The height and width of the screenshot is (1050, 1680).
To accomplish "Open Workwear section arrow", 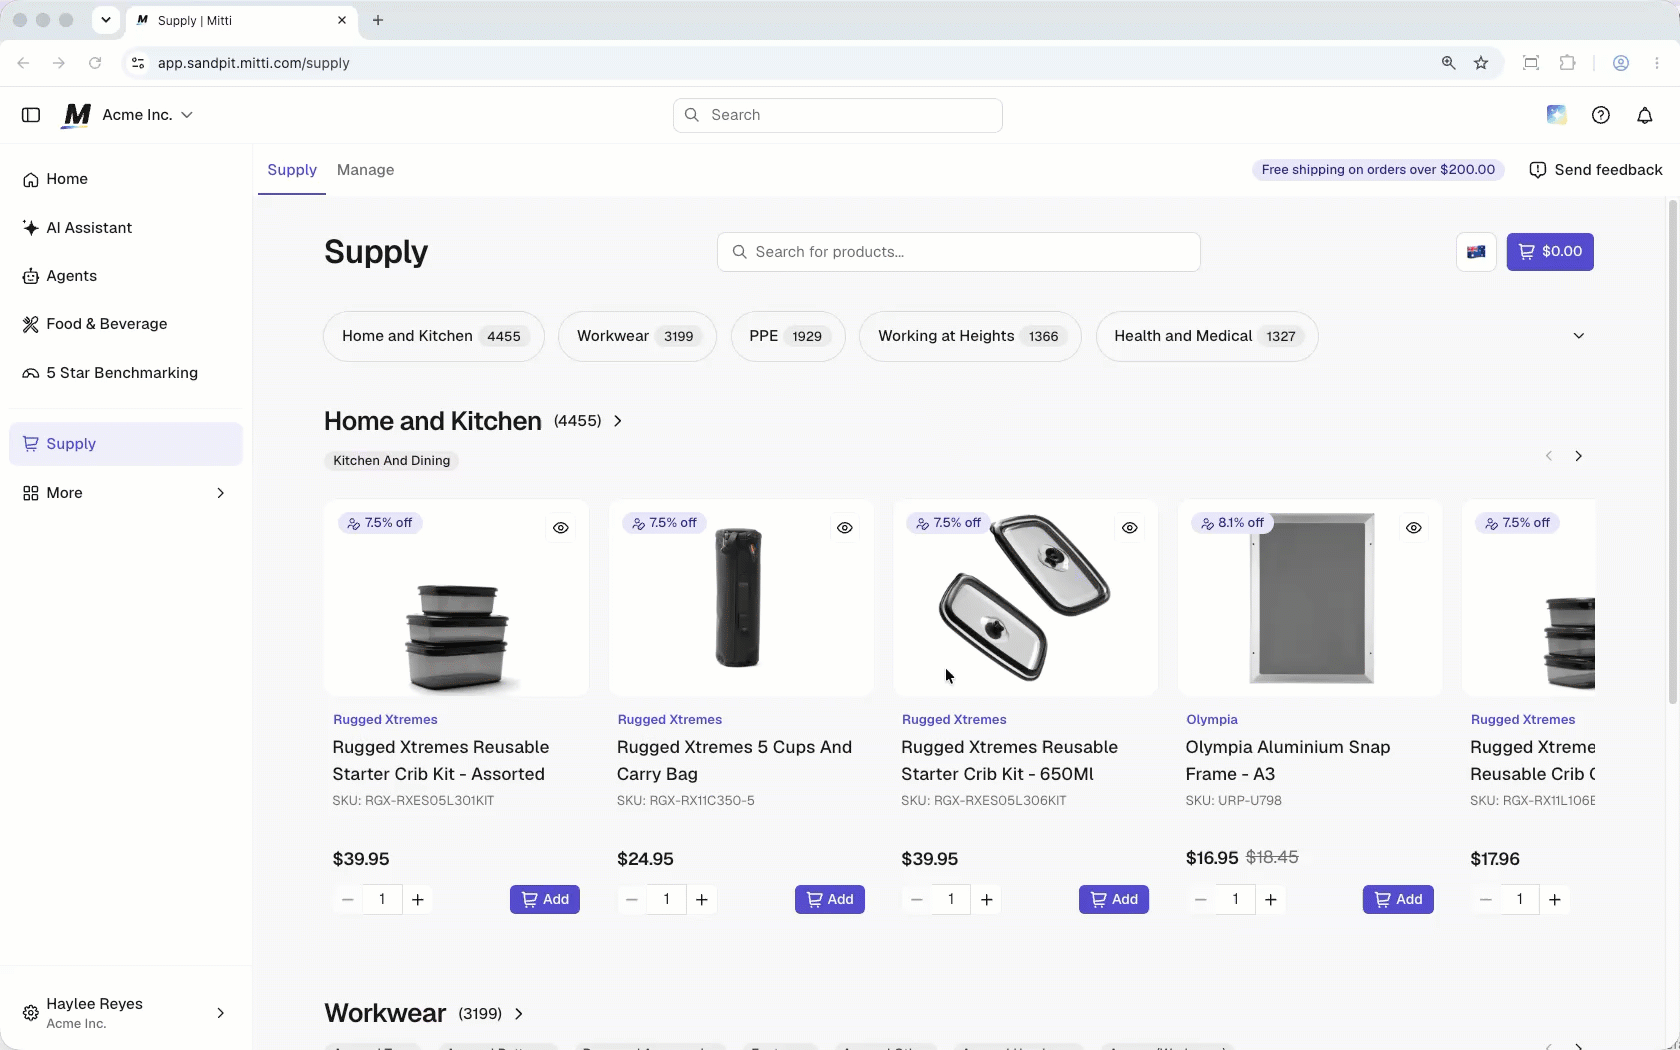I will pos(519,1014).
